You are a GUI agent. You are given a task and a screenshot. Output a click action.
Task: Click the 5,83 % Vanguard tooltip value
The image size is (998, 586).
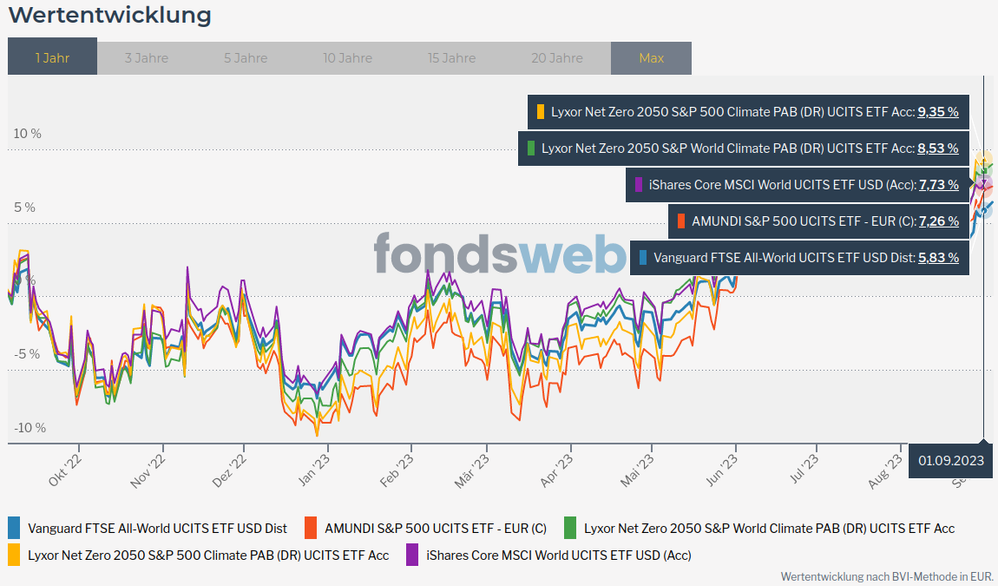coord(938,258)
